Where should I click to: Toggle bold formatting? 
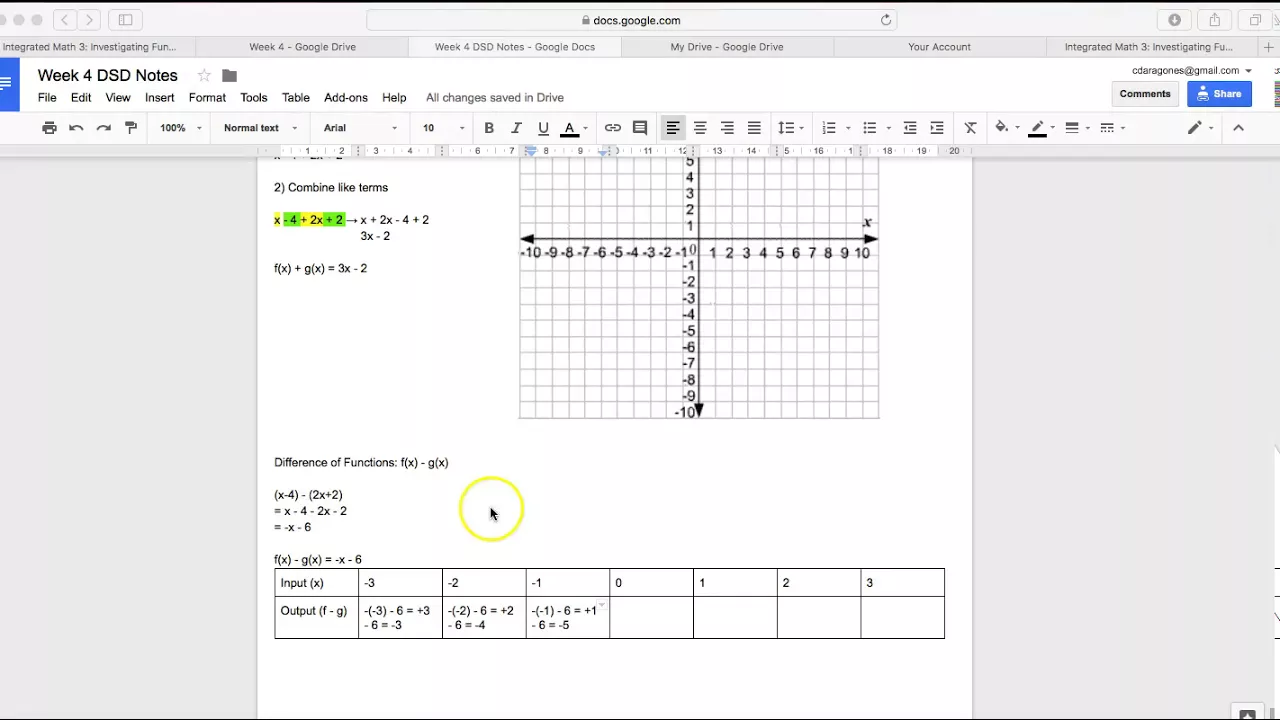pos(489,128)
